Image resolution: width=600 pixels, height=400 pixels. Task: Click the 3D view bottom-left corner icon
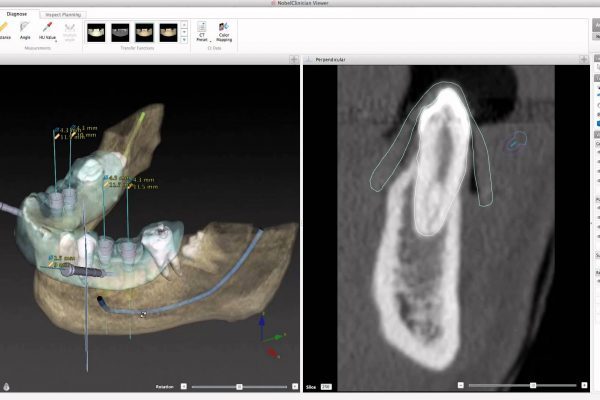pos(6,385)
